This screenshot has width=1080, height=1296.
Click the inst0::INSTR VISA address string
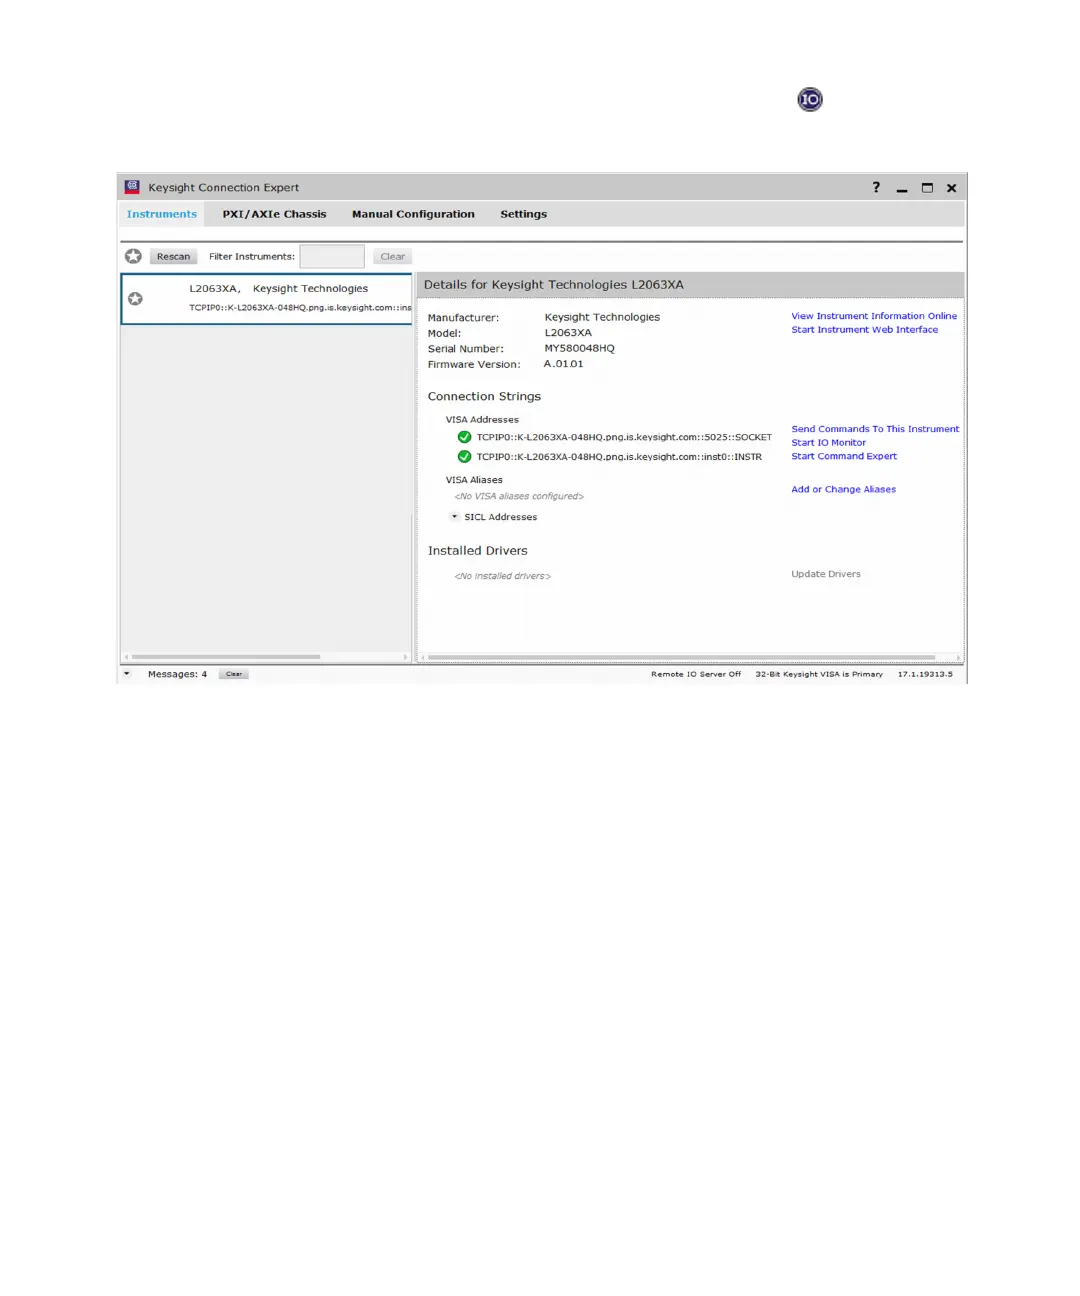(x=619, y=457)
